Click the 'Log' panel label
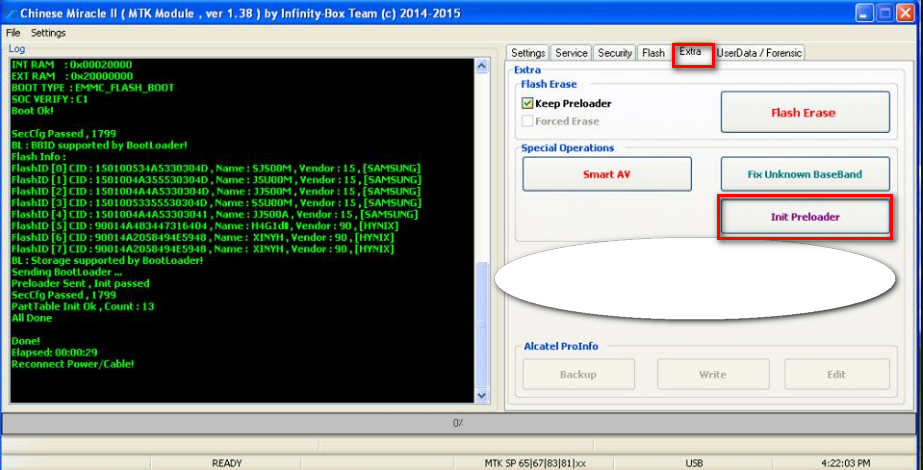 click(16, 49)
